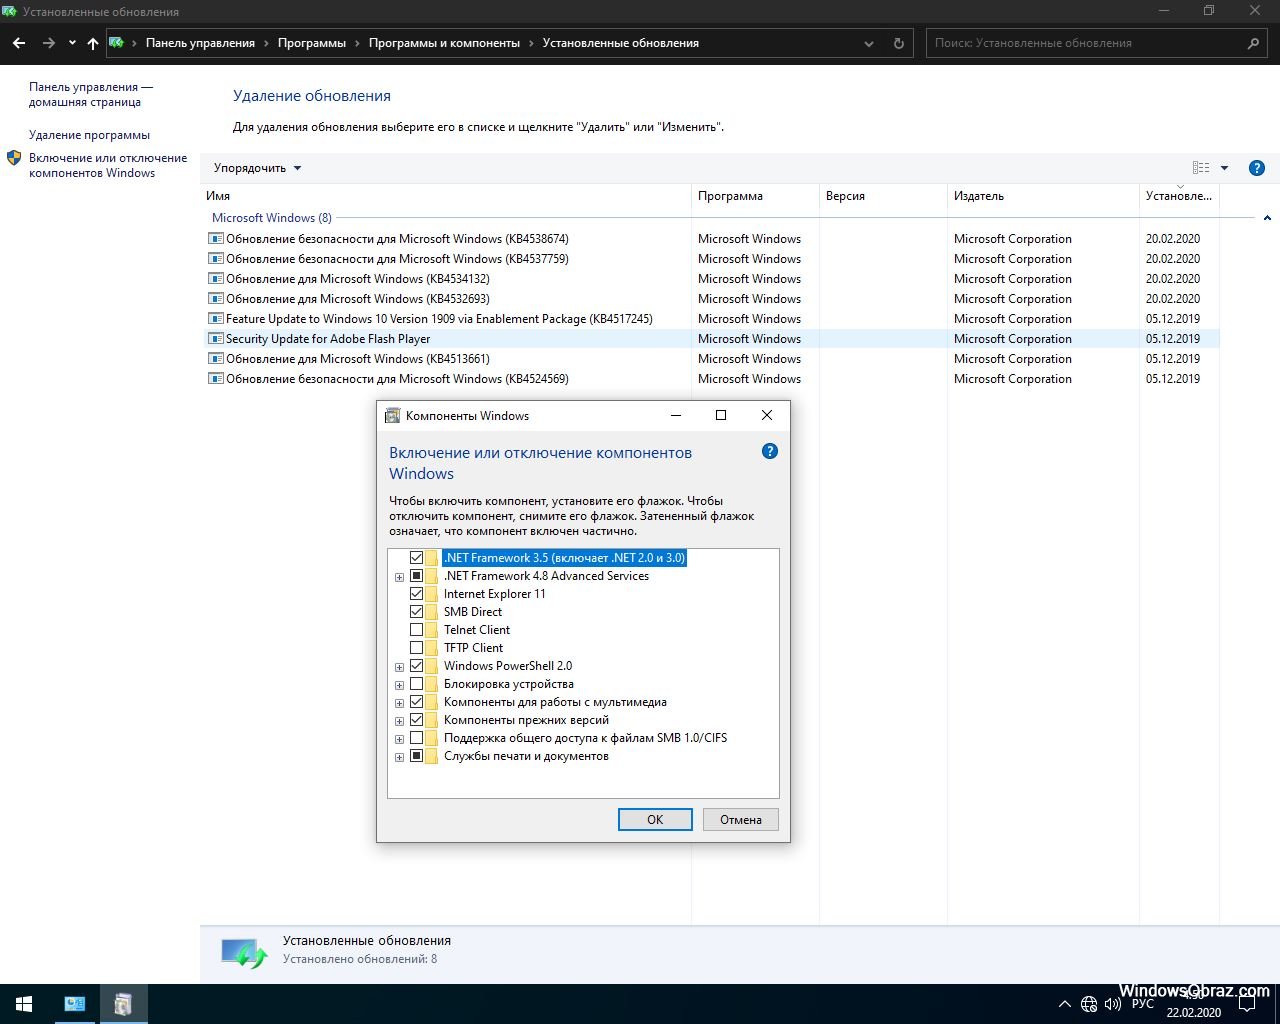Viewport: 1280px width, 1024px height.
Task: Open address bar history dropdown
Action: pyautogui.click(x=869, y=43)
